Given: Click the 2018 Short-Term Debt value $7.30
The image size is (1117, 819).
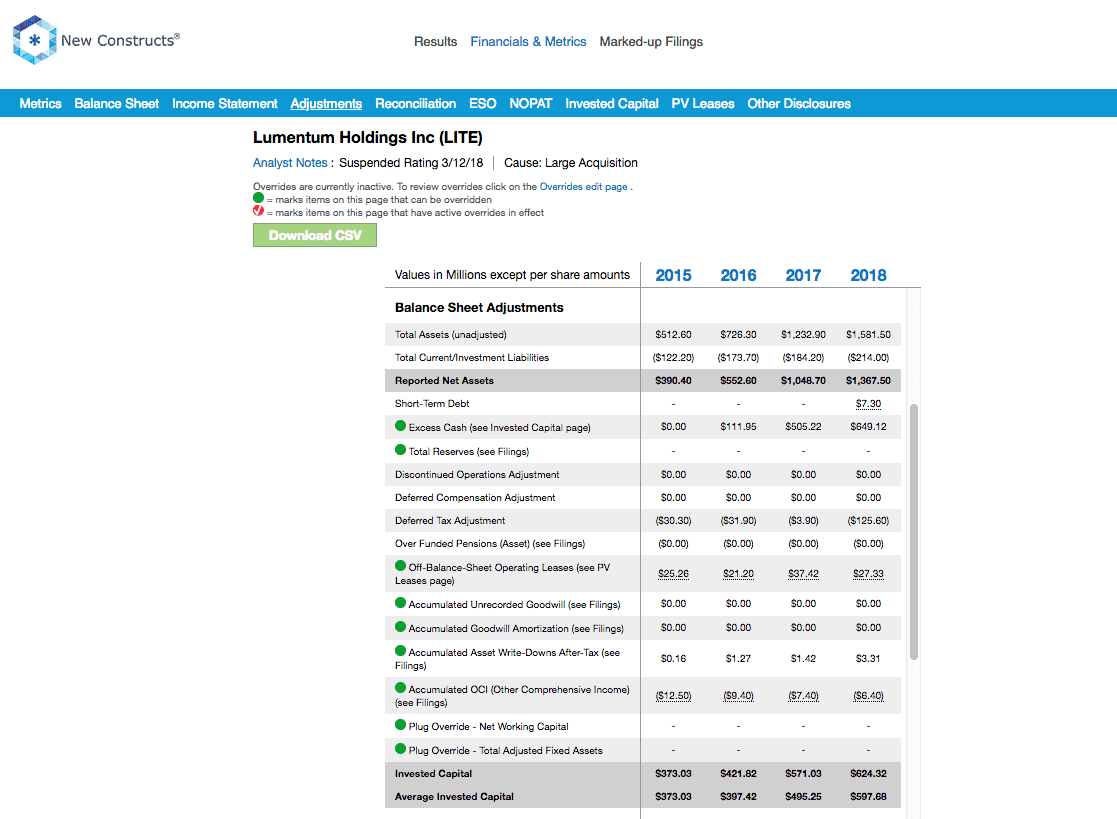Looking at the screenshot, I should click(868, 404).
